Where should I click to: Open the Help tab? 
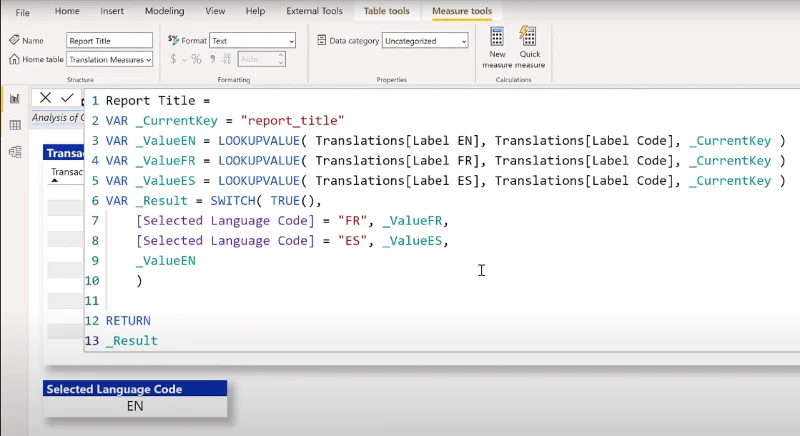click(x=255, y=11)
